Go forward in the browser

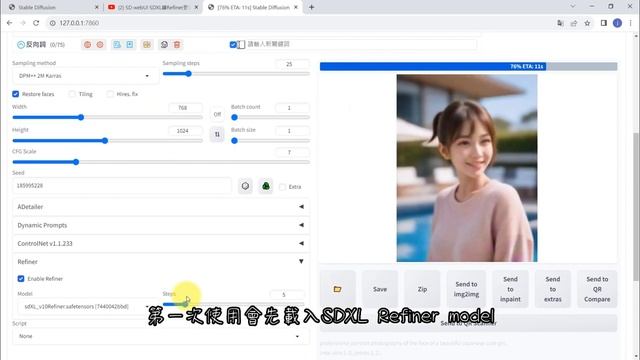click(23, 23)
